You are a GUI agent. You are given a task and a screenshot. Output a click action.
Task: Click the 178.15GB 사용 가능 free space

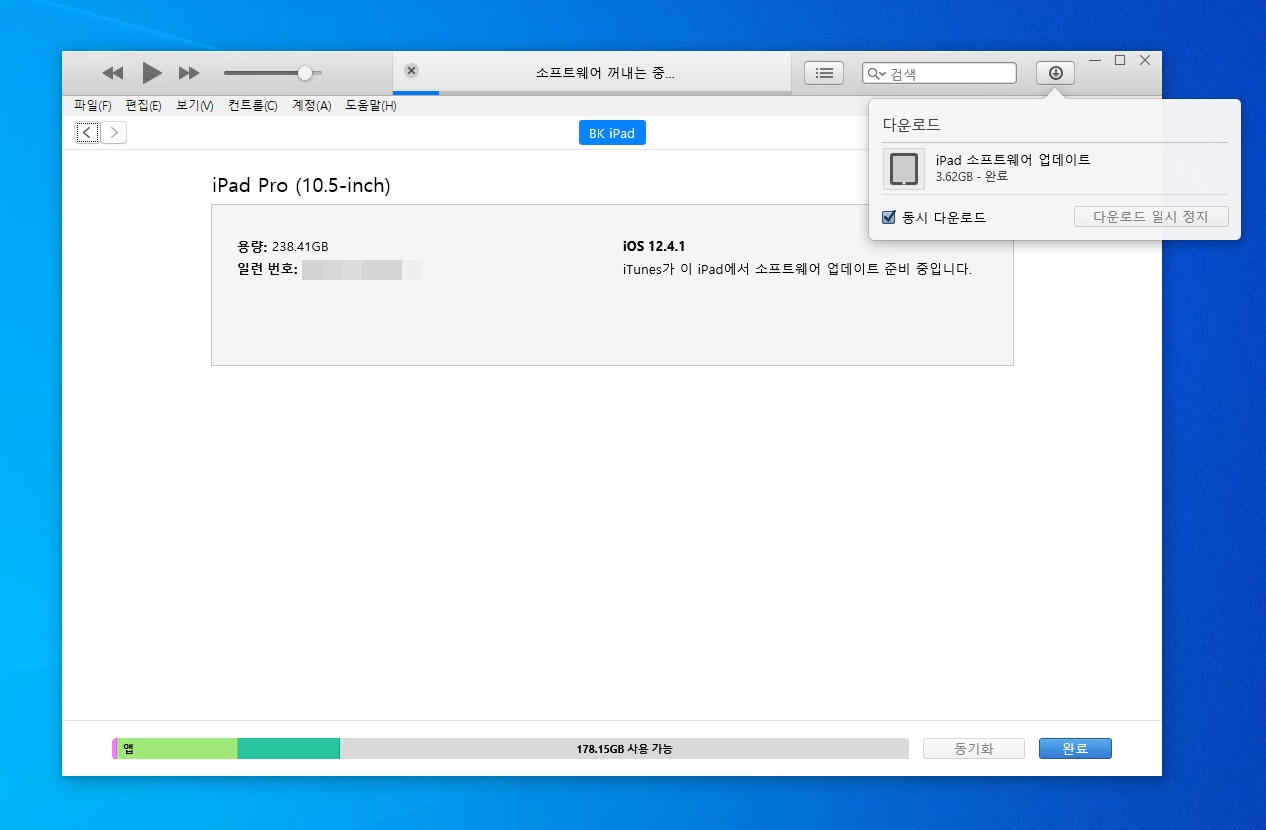[x=624, y=748]
